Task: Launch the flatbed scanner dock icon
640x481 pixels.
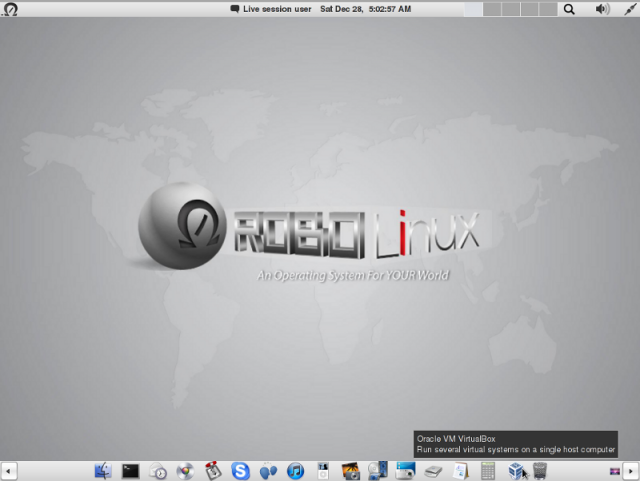Action: 433,472
